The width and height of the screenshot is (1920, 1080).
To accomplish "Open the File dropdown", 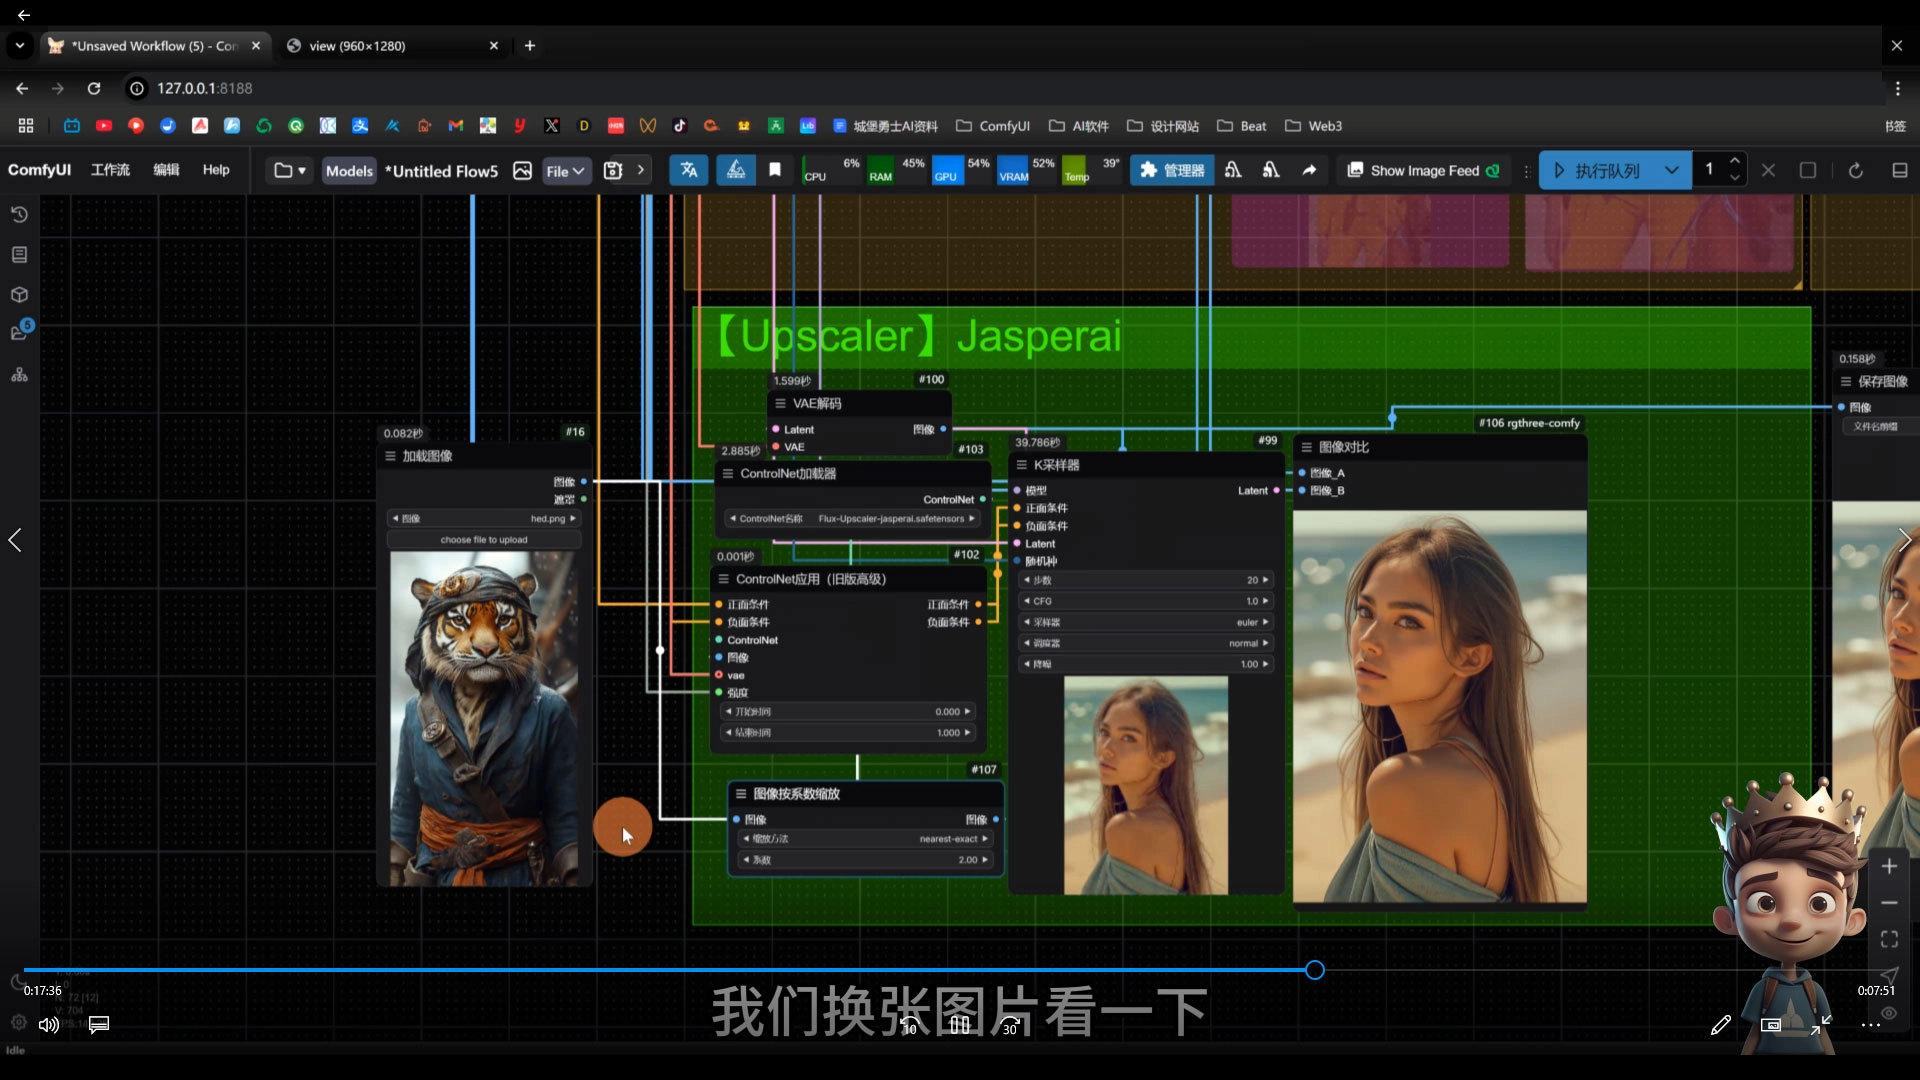I will [x=565, y=170].
